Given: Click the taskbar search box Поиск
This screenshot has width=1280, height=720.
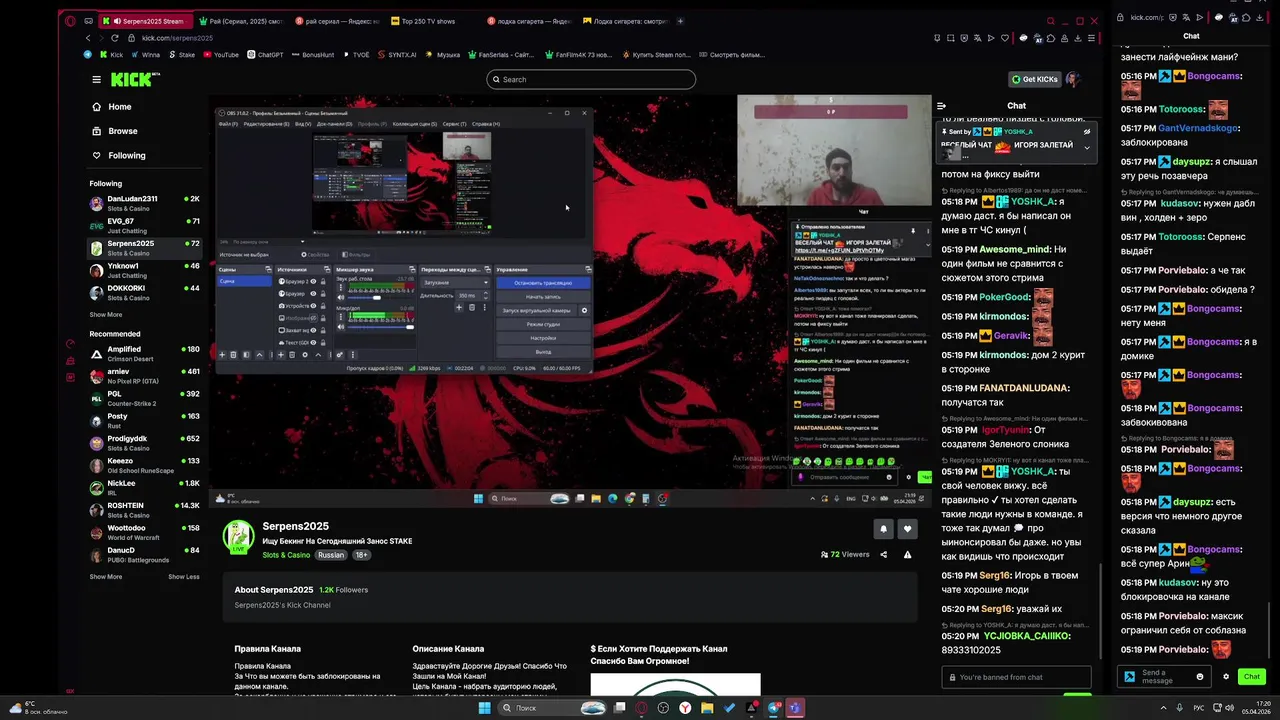Looking at the screenshot, I should 554,708.
